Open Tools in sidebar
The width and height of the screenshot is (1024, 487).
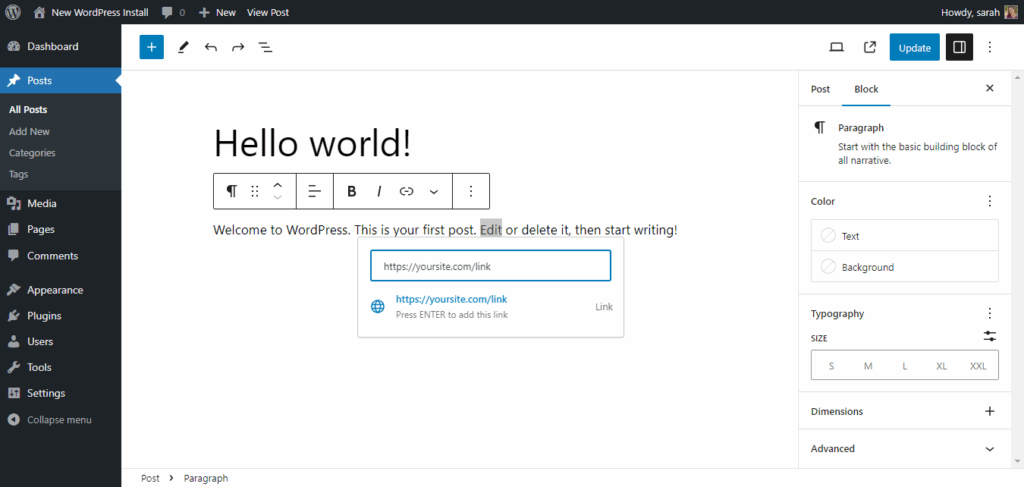(x=60, y=368)
